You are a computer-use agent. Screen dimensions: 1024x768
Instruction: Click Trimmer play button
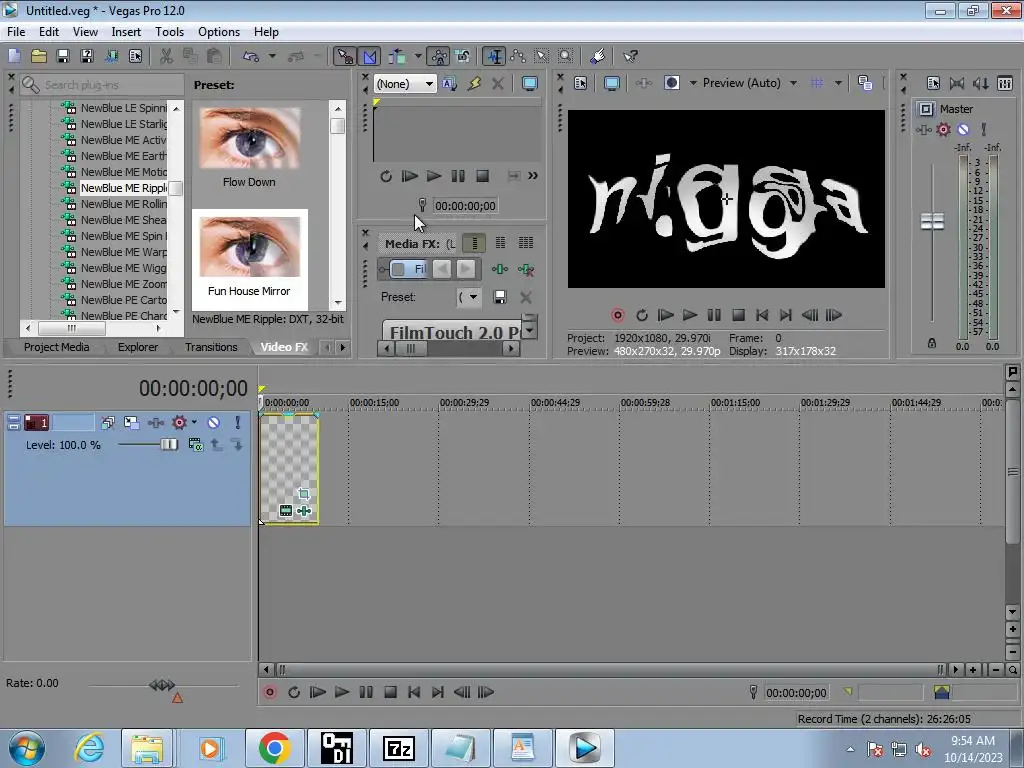[434, 176]
